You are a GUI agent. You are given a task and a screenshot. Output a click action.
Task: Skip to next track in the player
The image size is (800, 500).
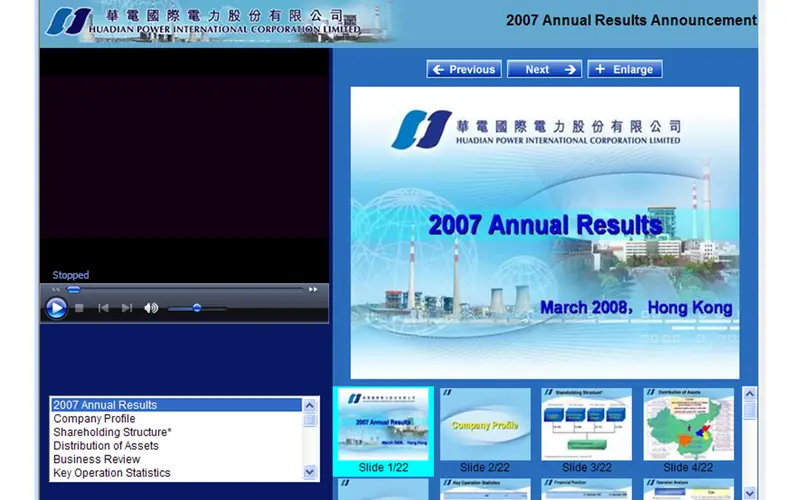(127, 308)
